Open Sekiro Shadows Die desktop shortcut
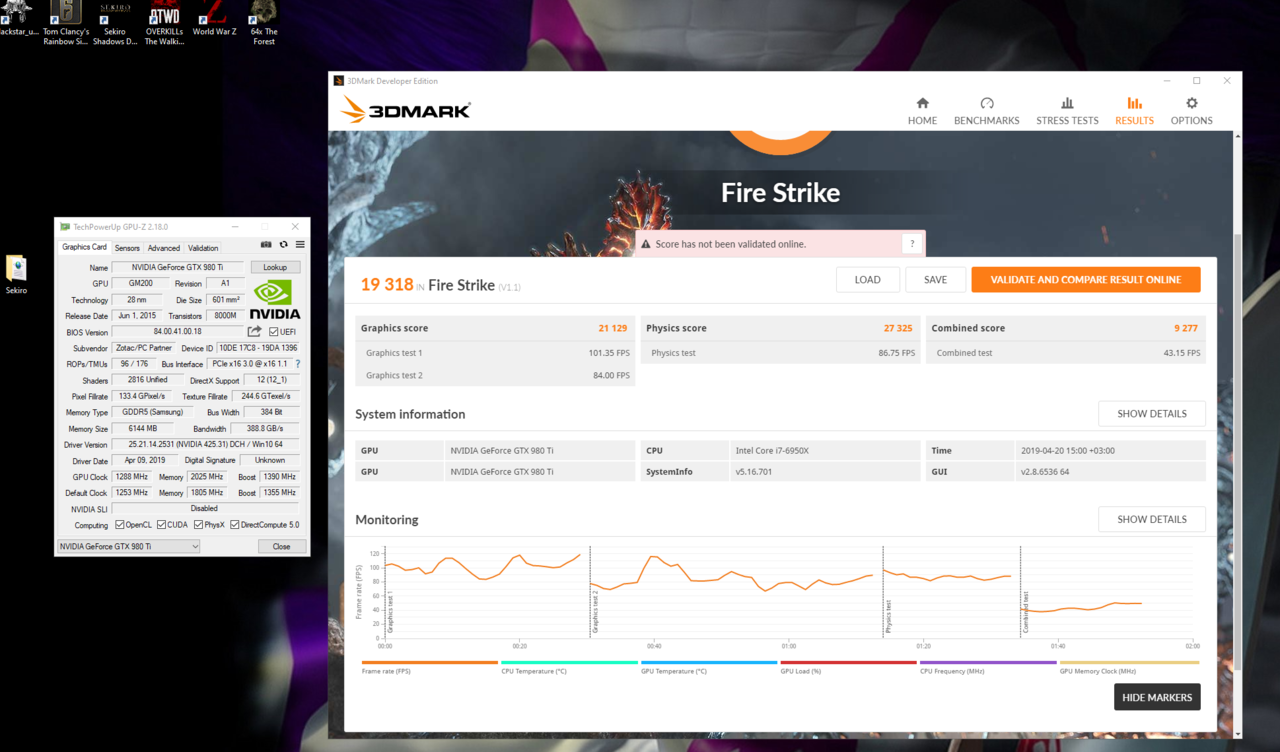The height and width of the screenshot is (752, 1280). 115,24
